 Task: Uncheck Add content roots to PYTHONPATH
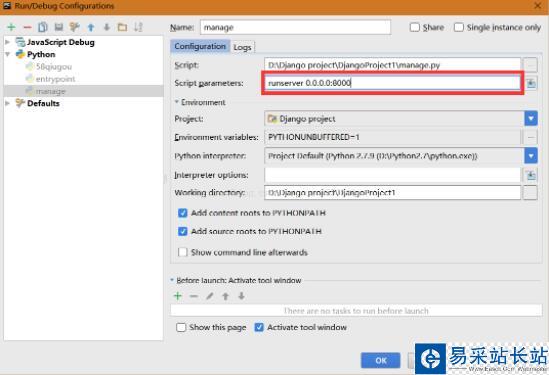point(183,213)
